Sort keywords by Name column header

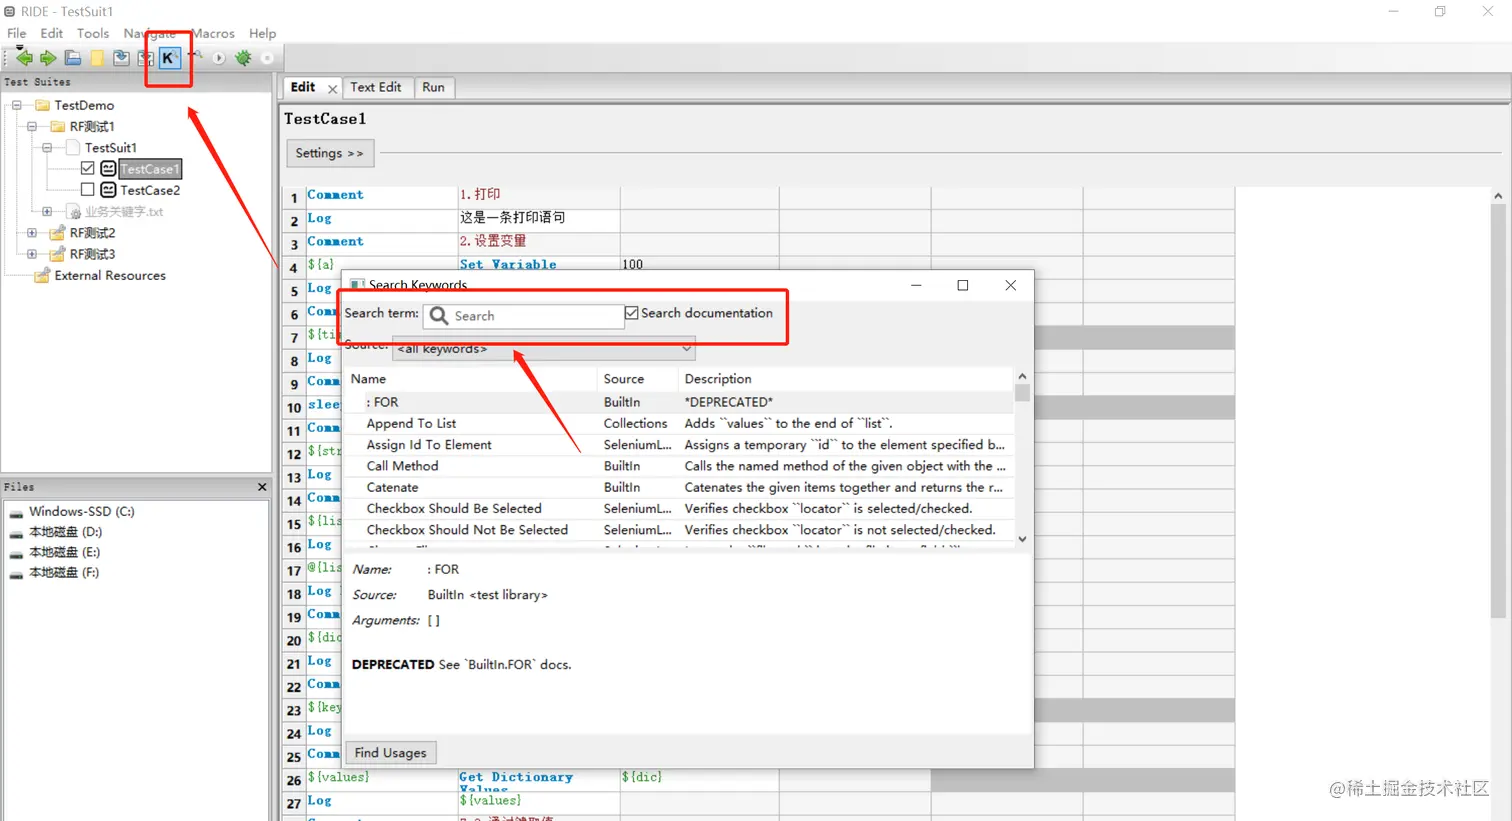[x=471, y=379]
